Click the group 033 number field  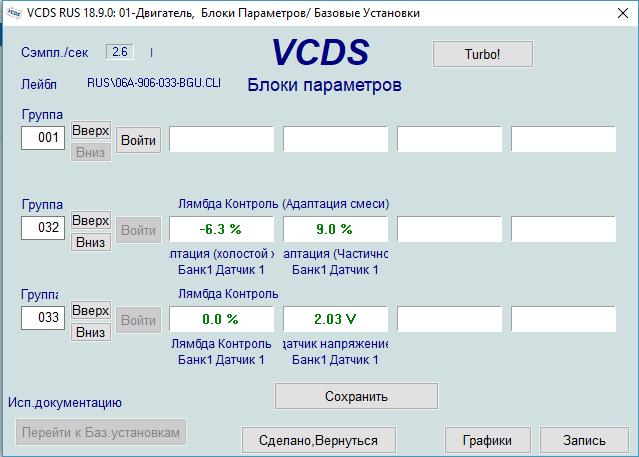(x=43, y=318)
